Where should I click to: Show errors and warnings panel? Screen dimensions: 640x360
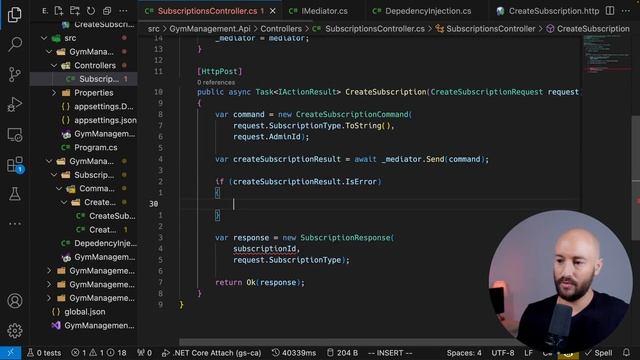coord(99,353)
